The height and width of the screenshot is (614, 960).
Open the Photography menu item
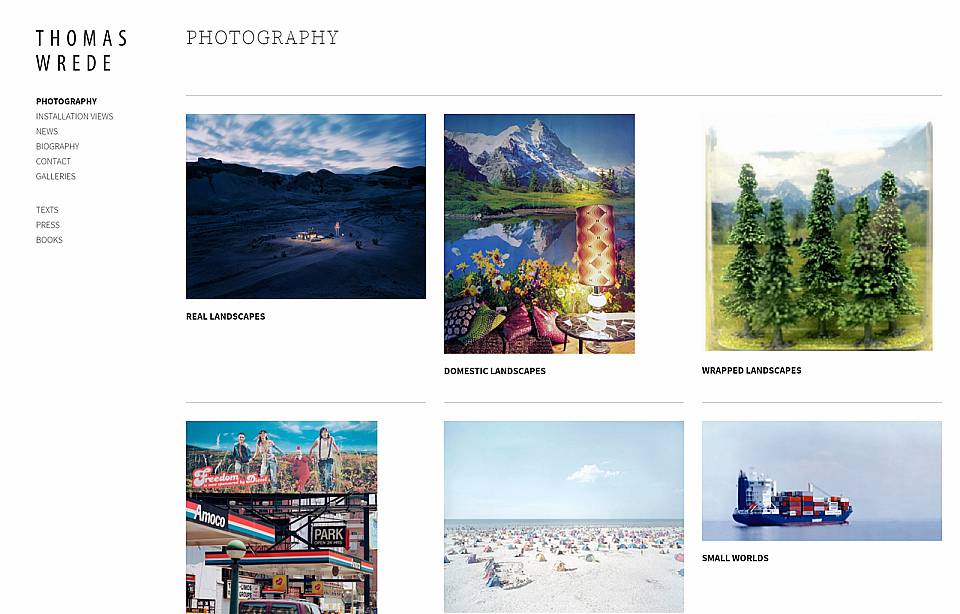pyautogui.click(x=66, y=101)
